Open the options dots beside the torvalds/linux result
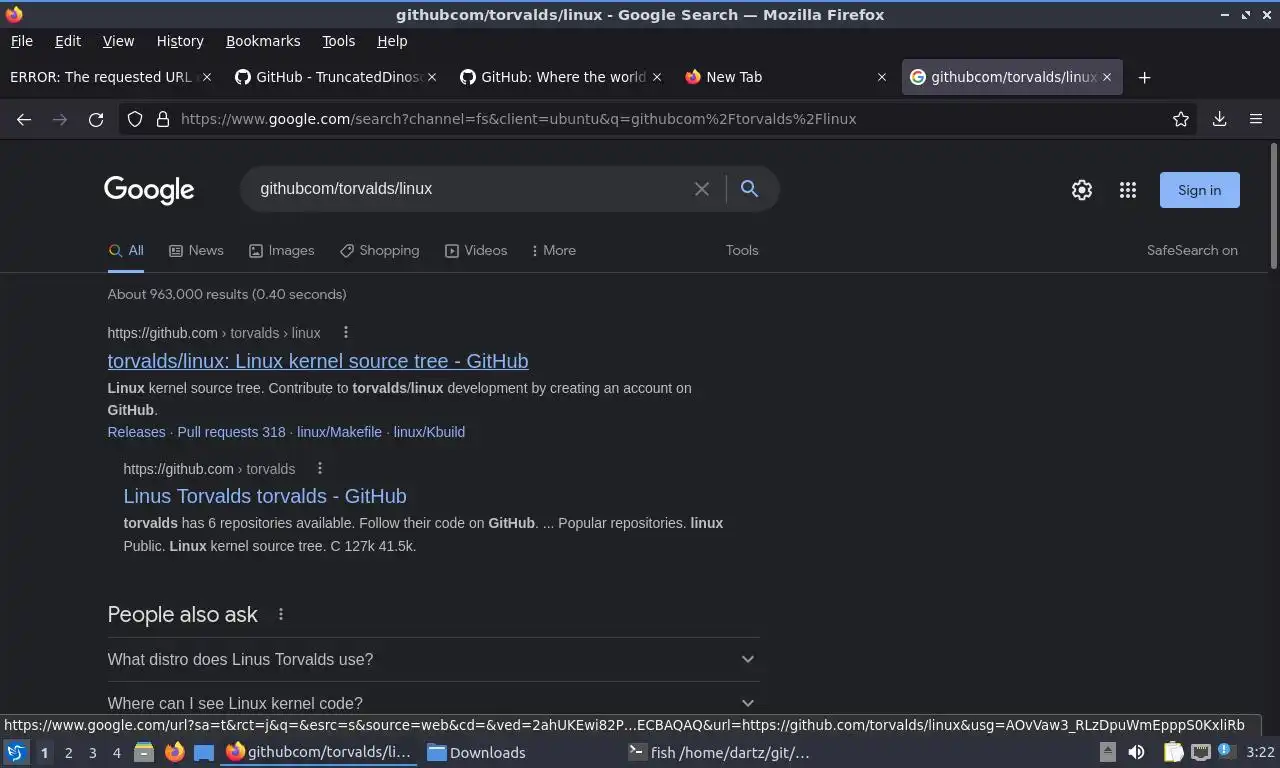 pyautogui.click(x=346, y=332)
